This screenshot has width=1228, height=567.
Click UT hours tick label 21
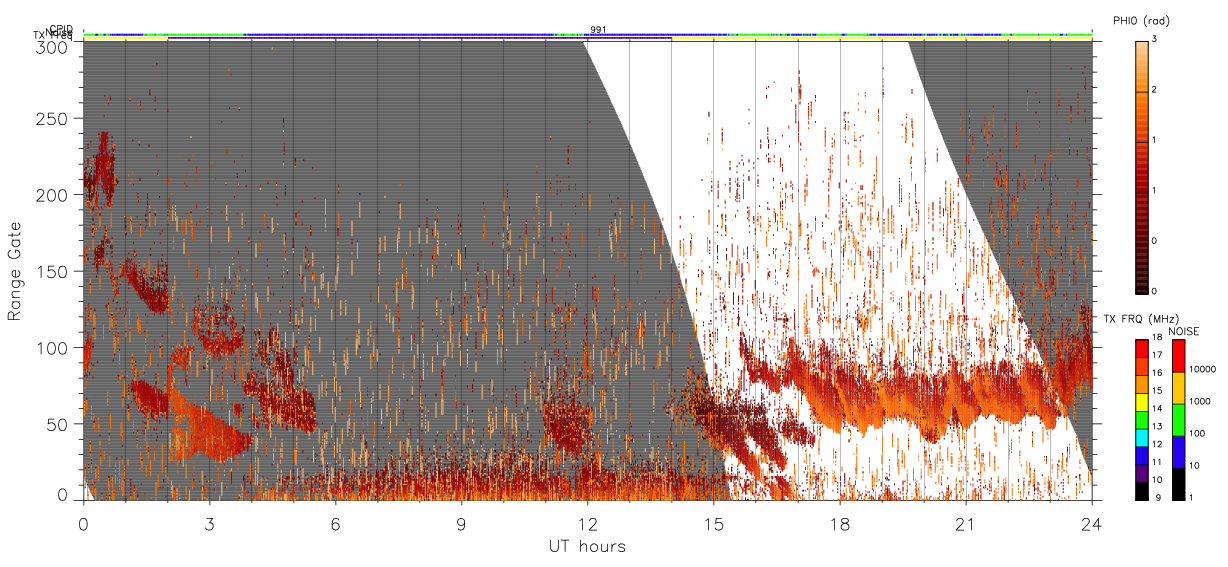(x=965, y=523)
